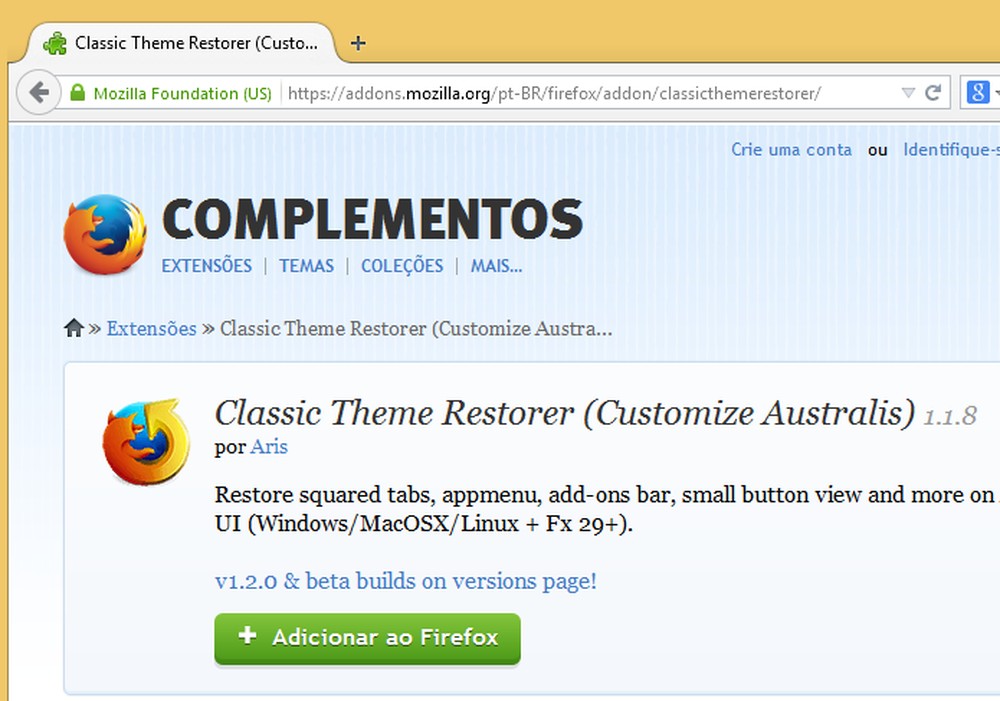Open the v1.2.0 beta builds versions link
1000x701 pixels.
[407, 581]
